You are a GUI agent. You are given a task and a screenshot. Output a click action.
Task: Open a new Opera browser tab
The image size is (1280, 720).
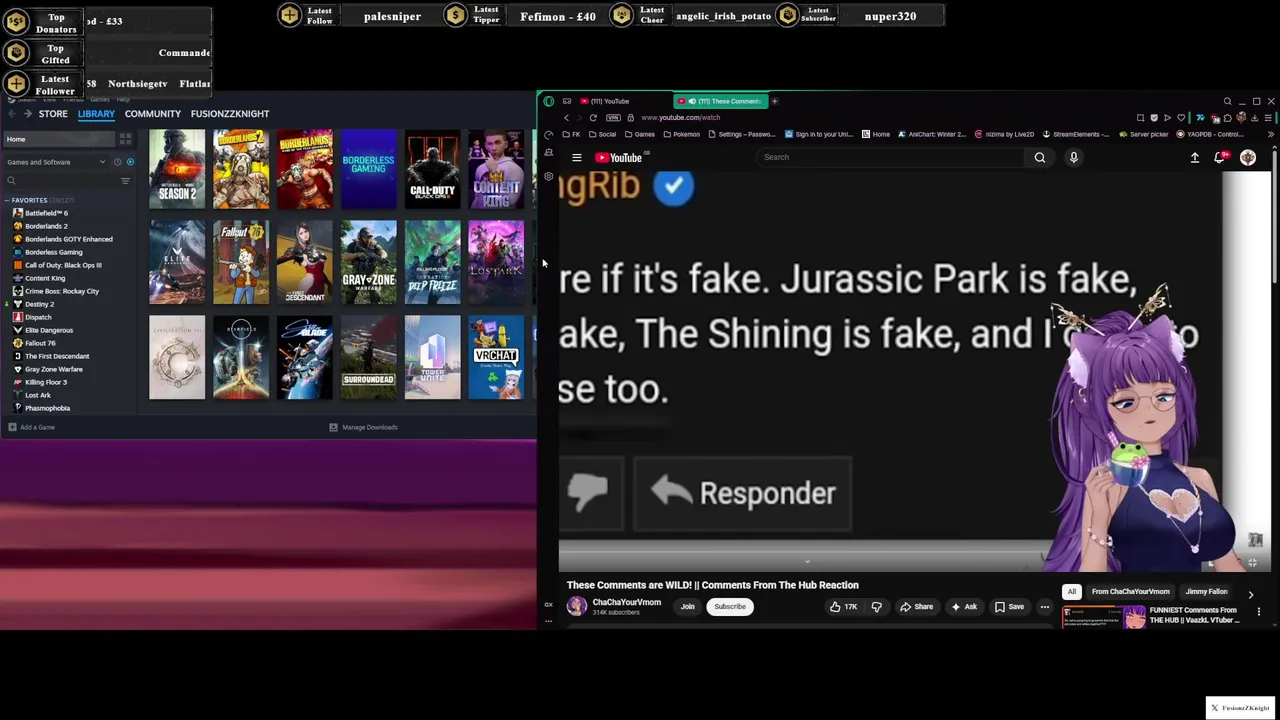tap(774, 101)
